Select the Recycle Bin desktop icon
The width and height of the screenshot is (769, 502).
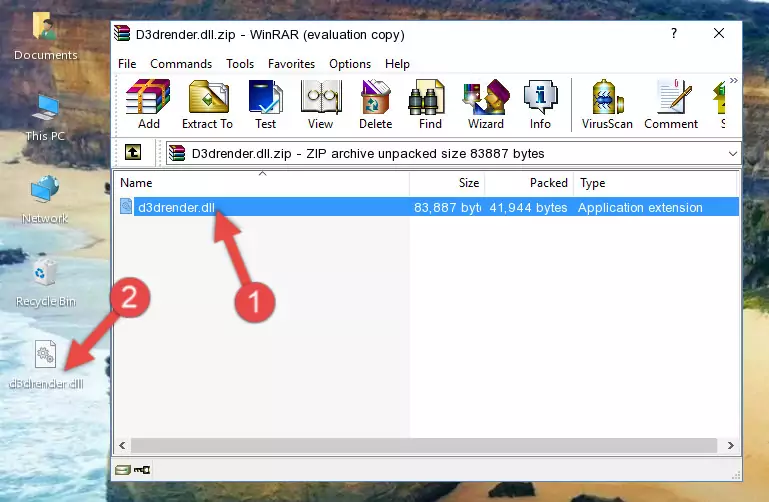tap(46, 283)
